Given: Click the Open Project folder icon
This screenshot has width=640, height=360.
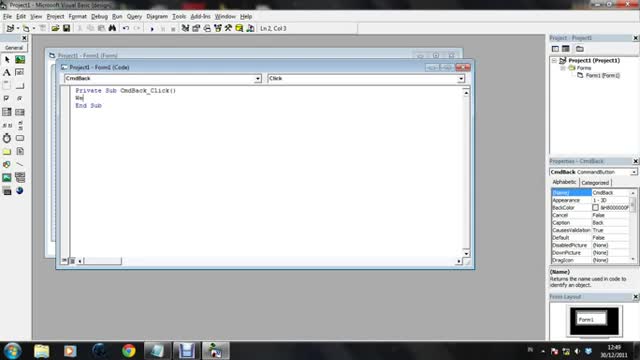Looking at the screenshot, I should point(55,28).
